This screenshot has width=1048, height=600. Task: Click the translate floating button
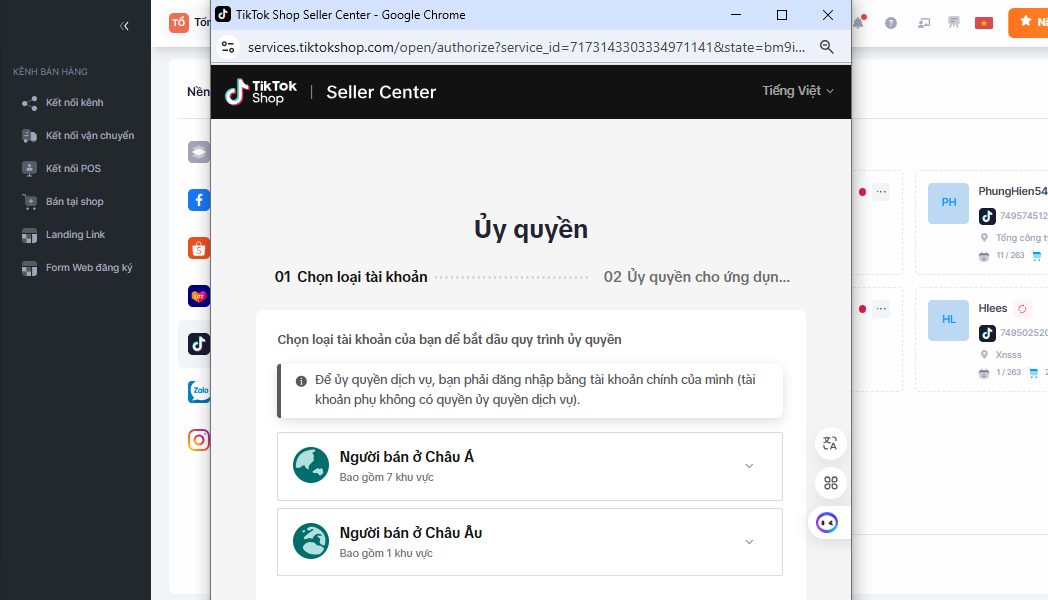(x=829, y=444)
